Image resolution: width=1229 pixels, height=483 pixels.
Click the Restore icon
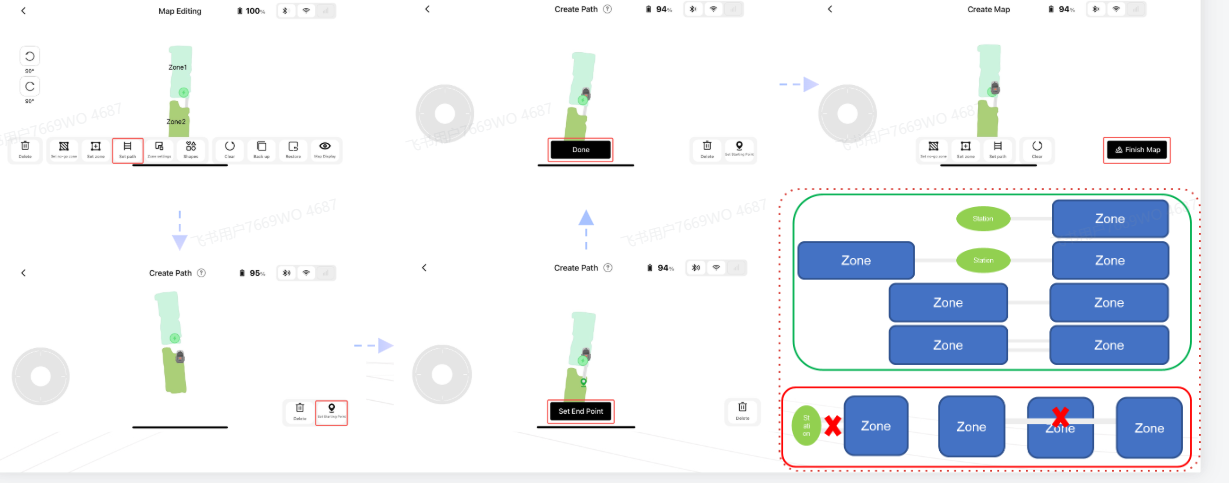click(293, 150)
